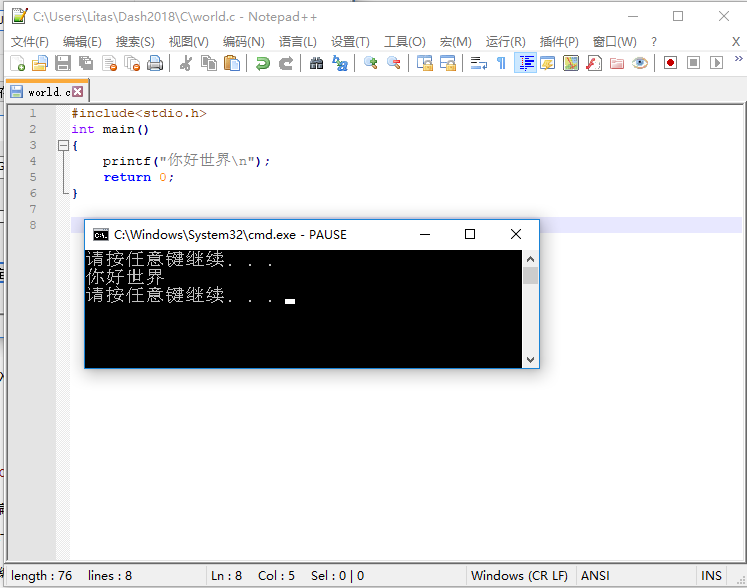Viewport: 747px width, 588px height.
Task: Open the cmd.exe window system menu icon
Action: pyautogui.click(x=101, y=234)
